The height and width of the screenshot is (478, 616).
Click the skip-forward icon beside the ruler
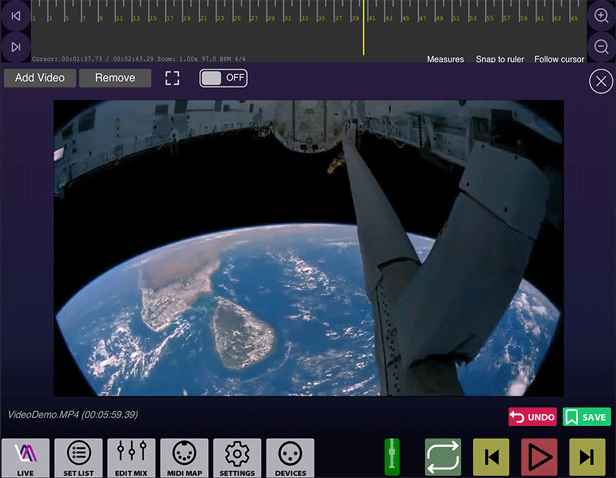click(x=16, y=47)
